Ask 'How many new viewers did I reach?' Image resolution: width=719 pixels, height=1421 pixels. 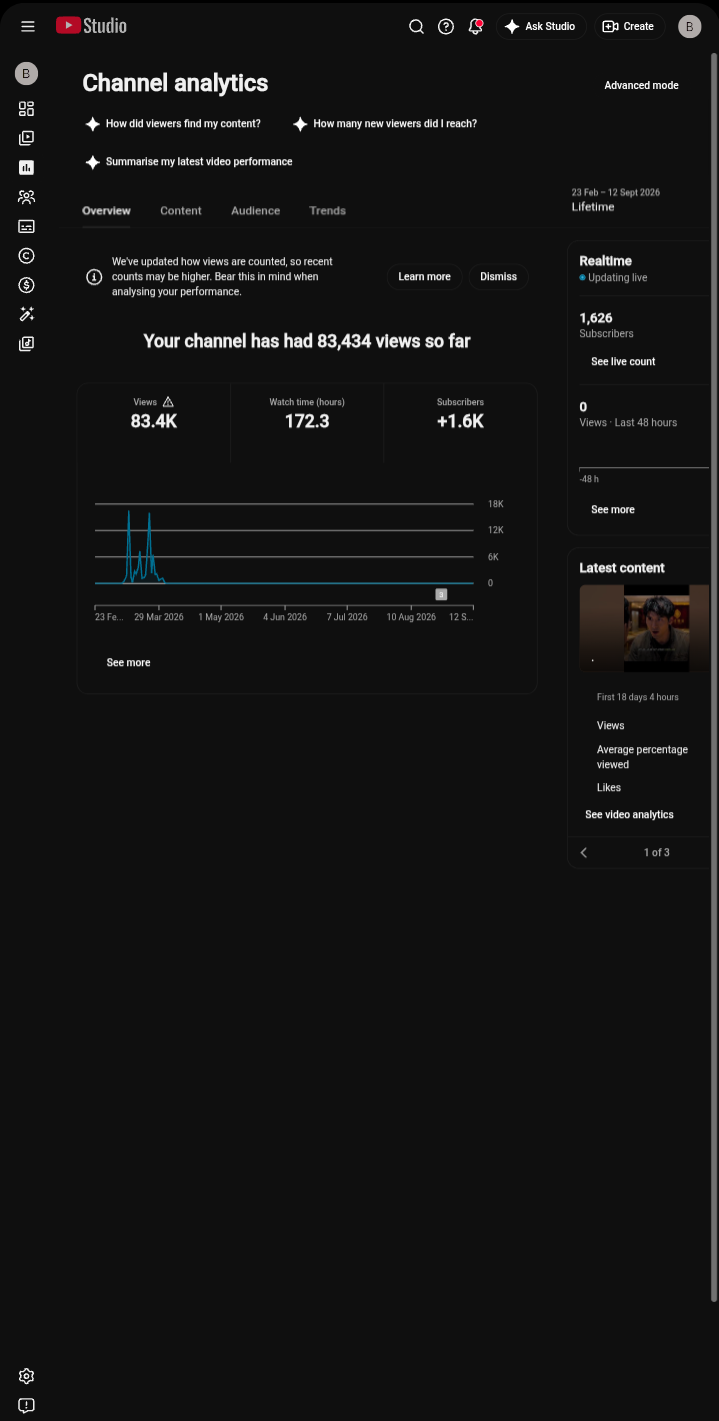tap(385, 124)
